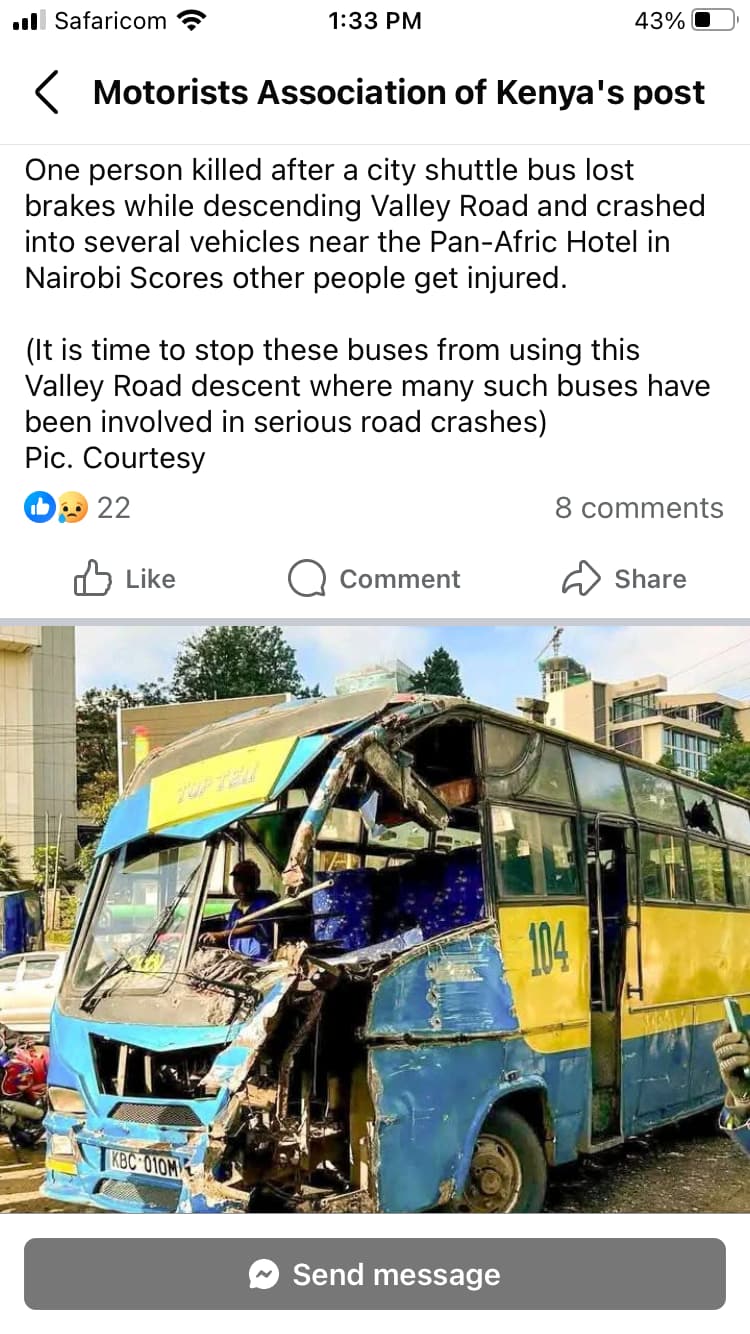Tap the sad face reaction icon
Viewport: 750px width, 1334px height.
point(71,508)
